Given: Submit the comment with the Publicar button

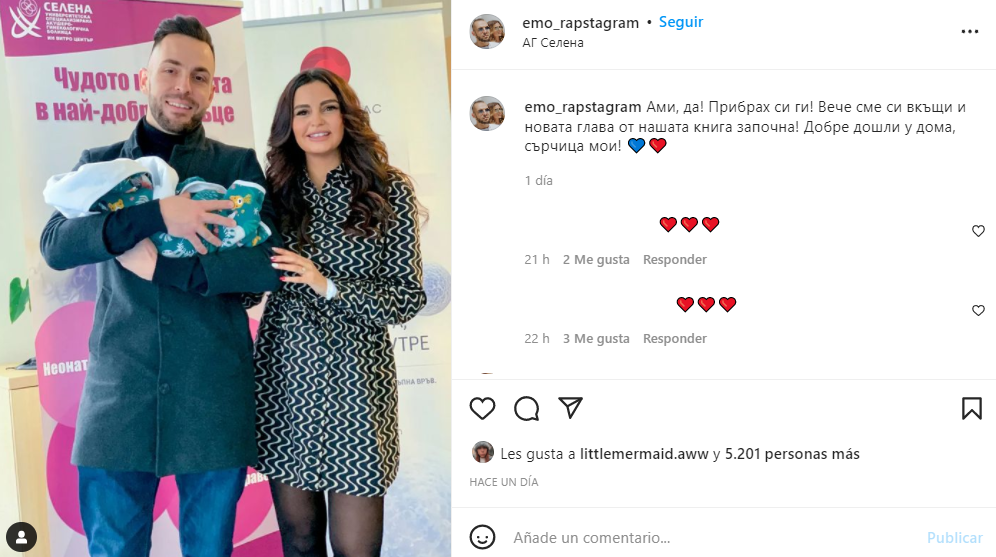Looking at the screenshot, I should pos(955,537).
